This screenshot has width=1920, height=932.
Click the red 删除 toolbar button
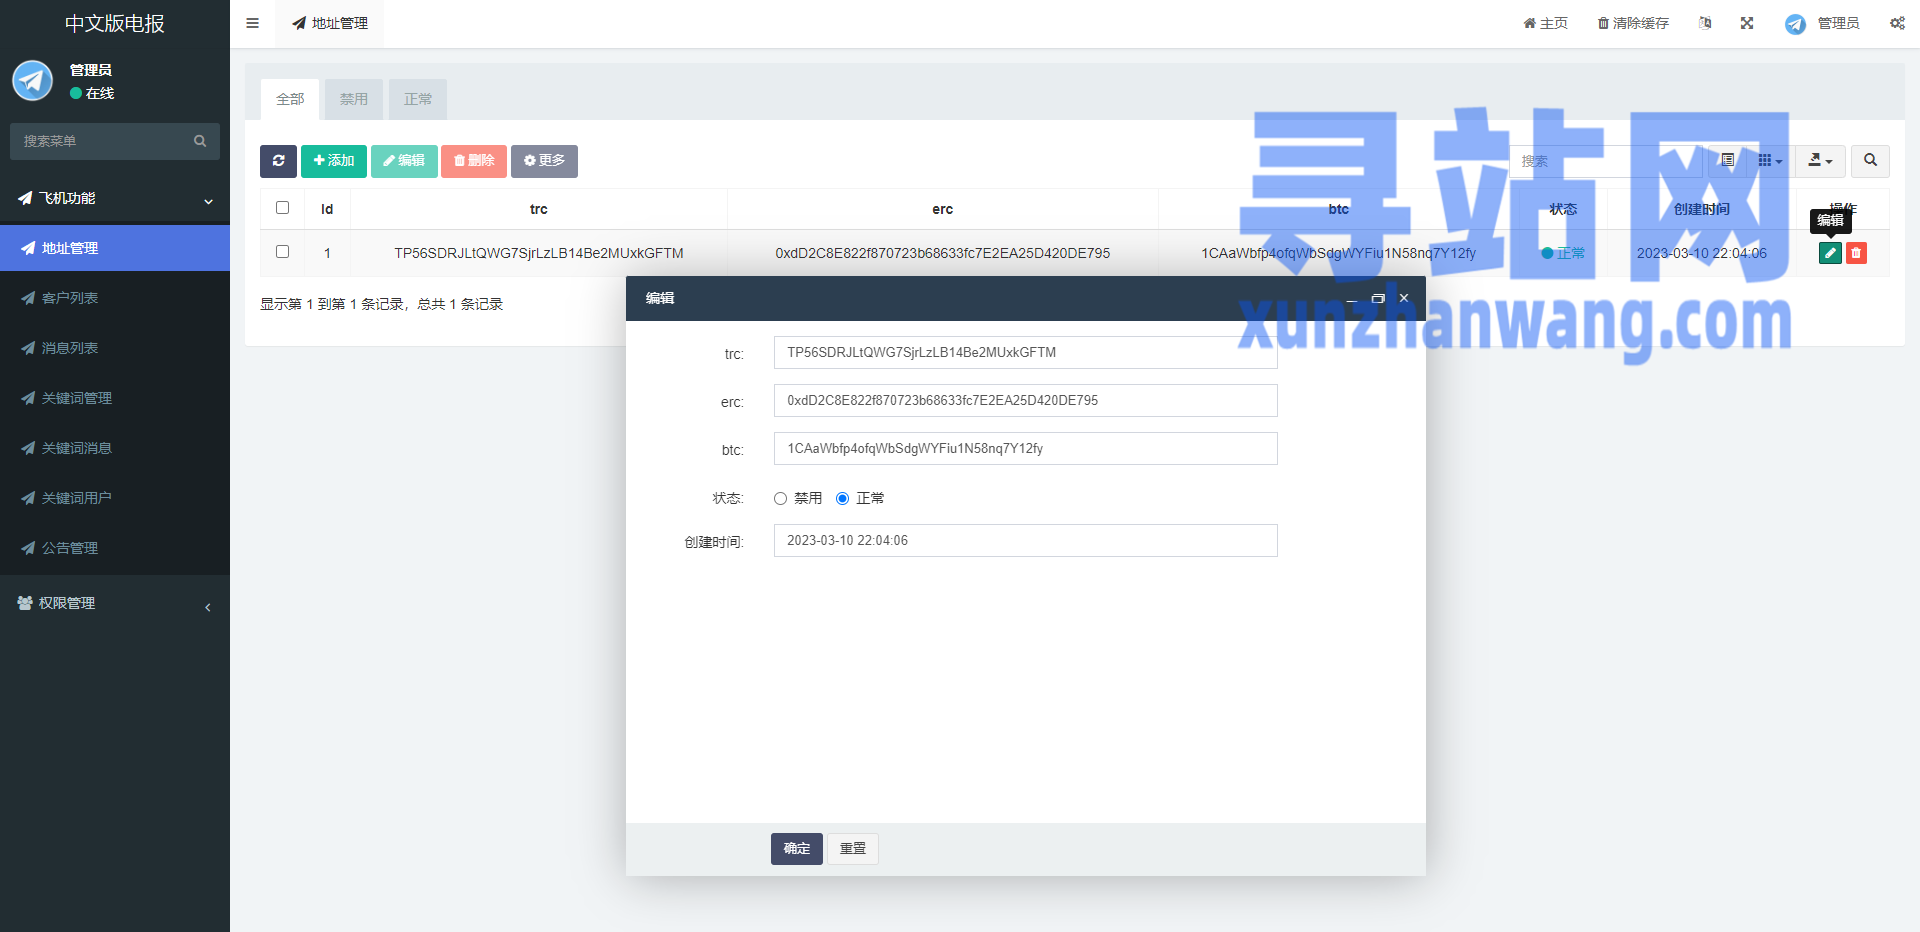474,161
